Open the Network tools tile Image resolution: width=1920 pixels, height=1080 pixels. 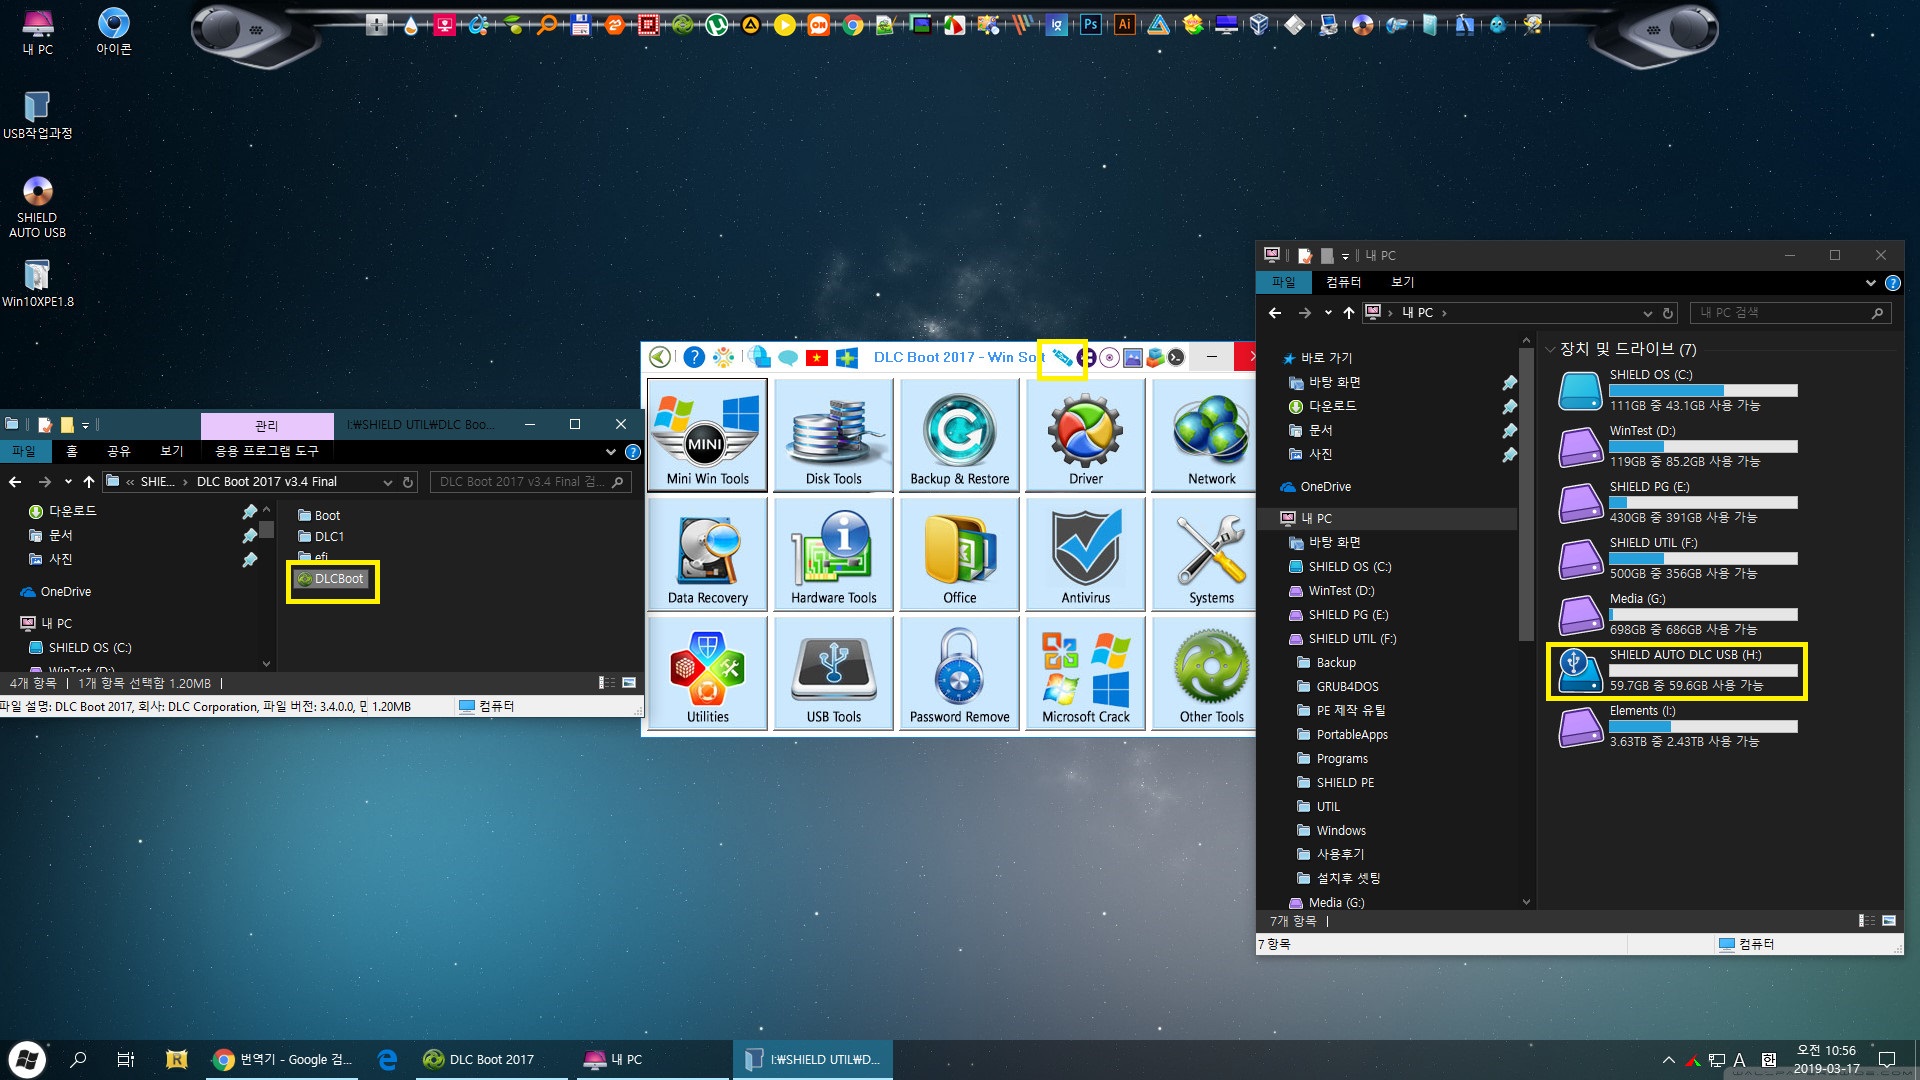click(1205, 435)
